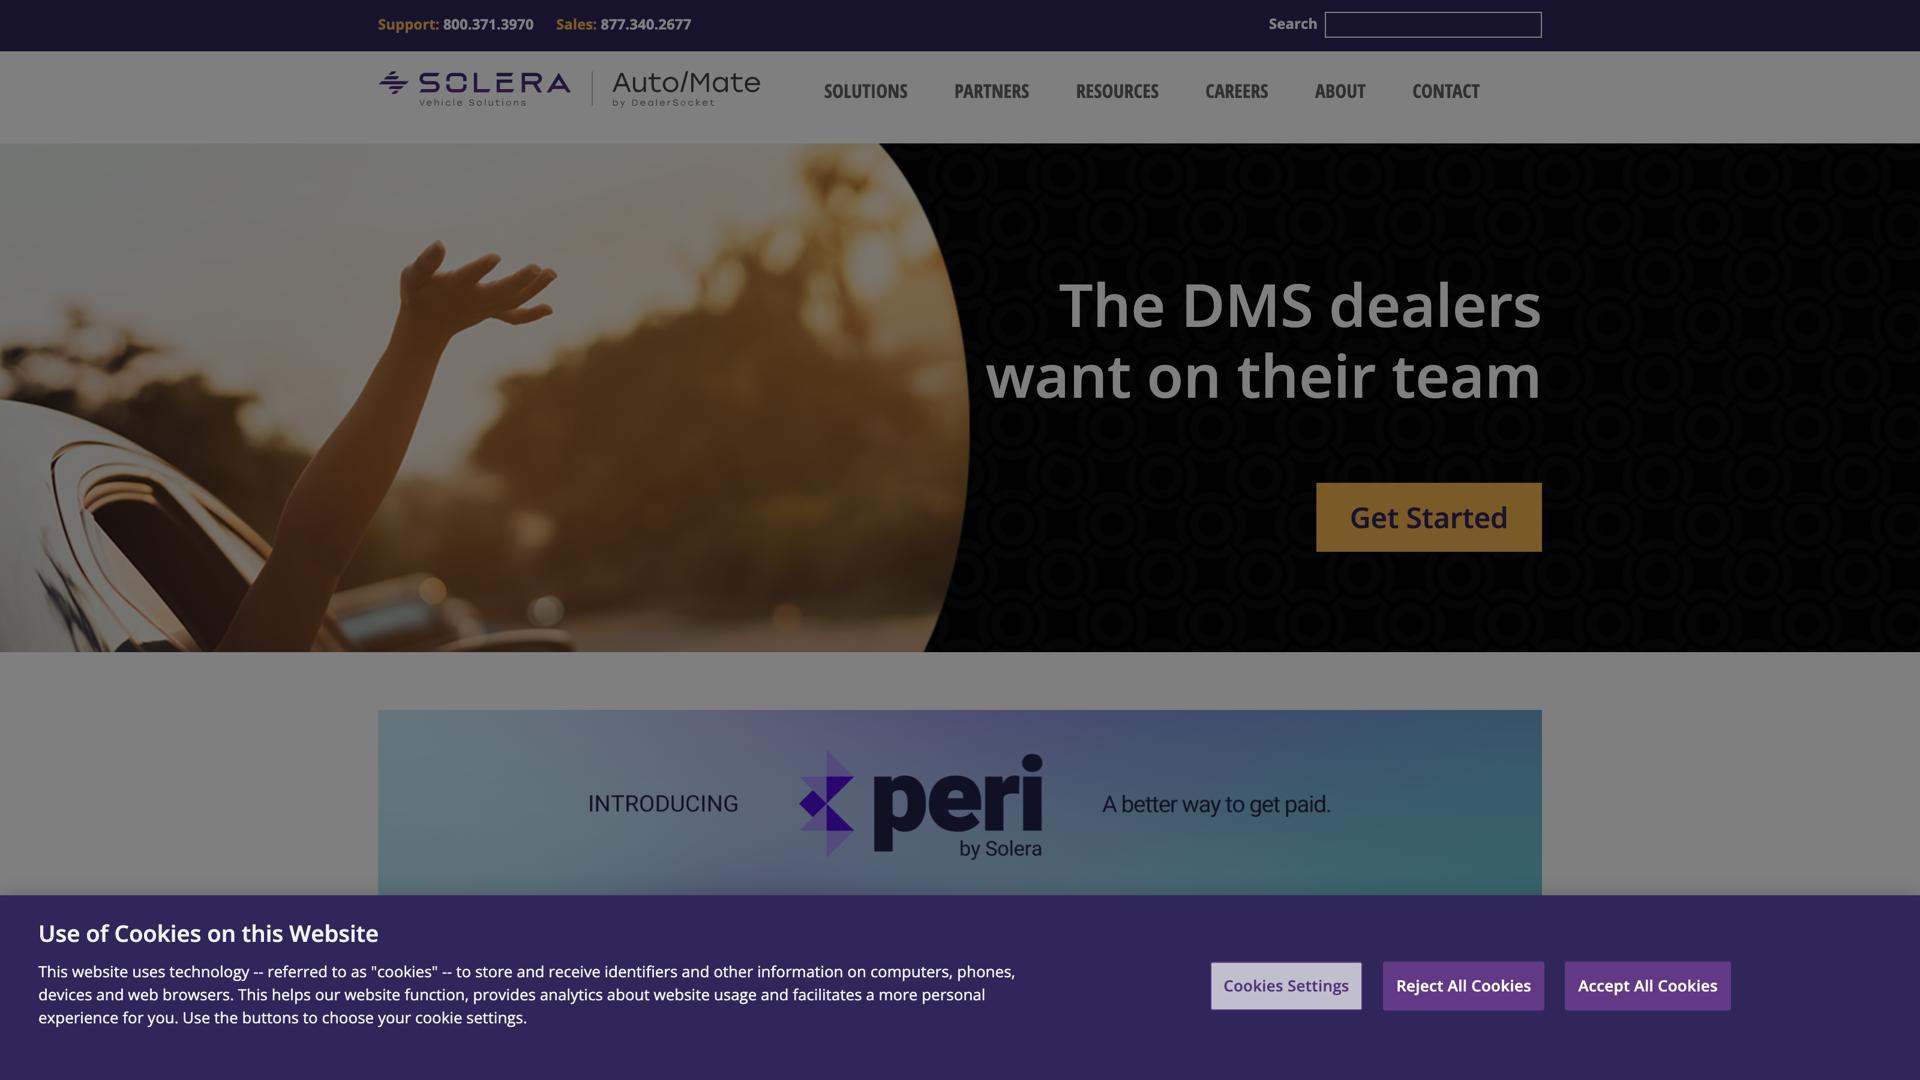Click 'A better way to get paid' text
Image resolution: width=1920 pixels, height=1080 pixels.
click(x=1216, y=805)
